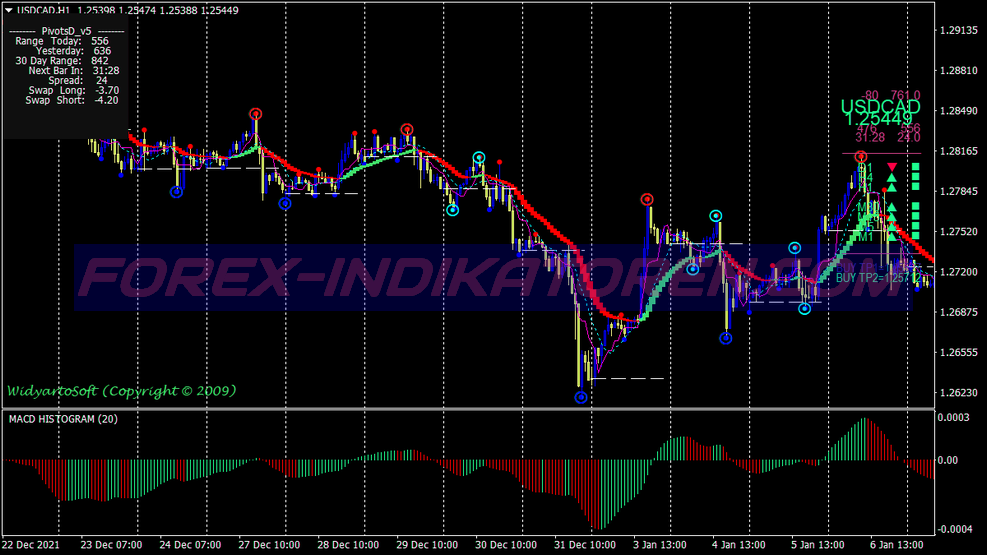
Task: Click the green up triangle for H4 trend
Action: tap(892, 177)
